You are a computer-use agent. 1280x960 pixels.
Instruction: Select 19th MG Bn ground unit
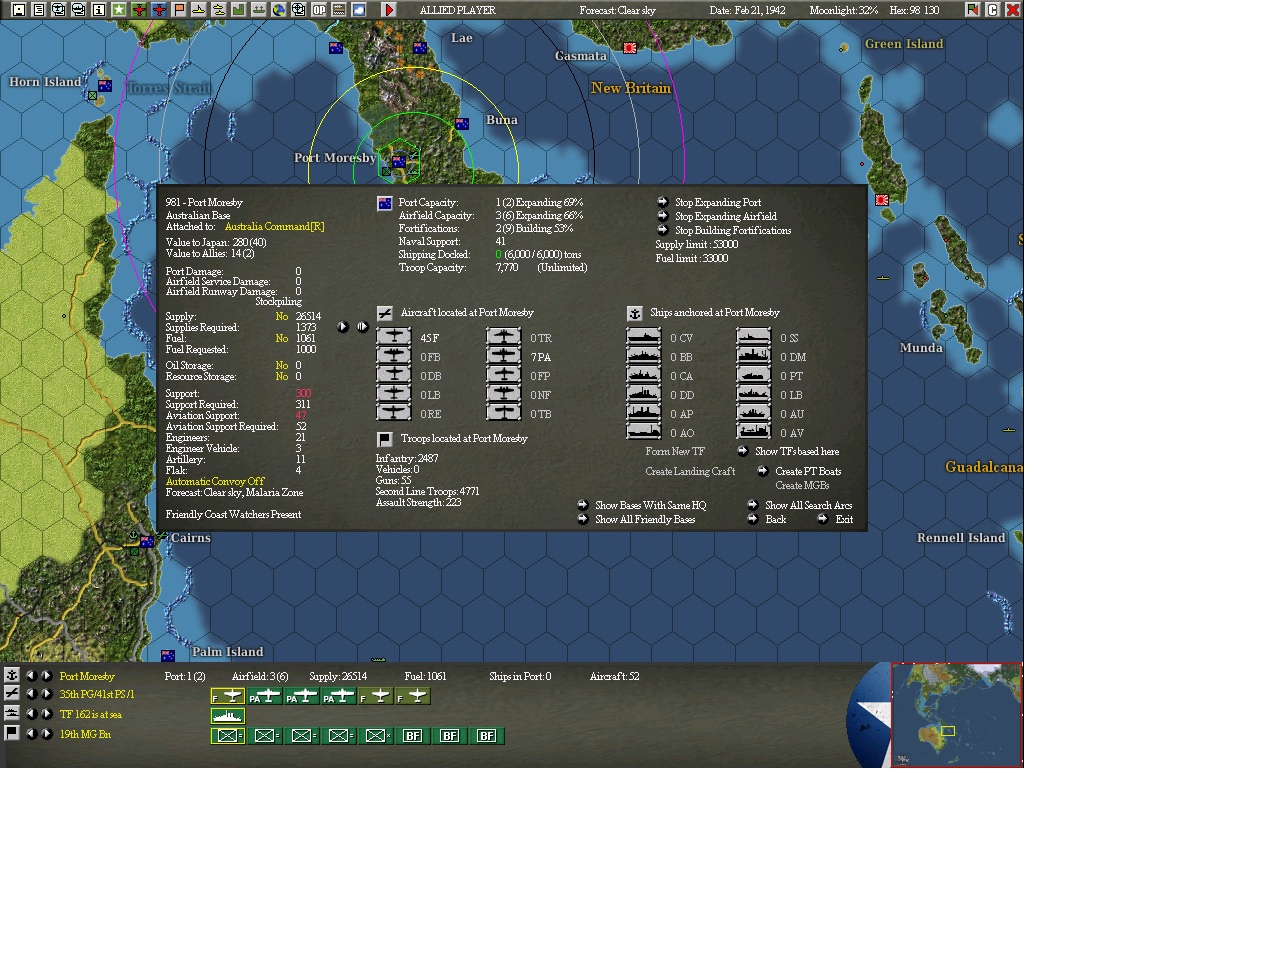(85, 734)
